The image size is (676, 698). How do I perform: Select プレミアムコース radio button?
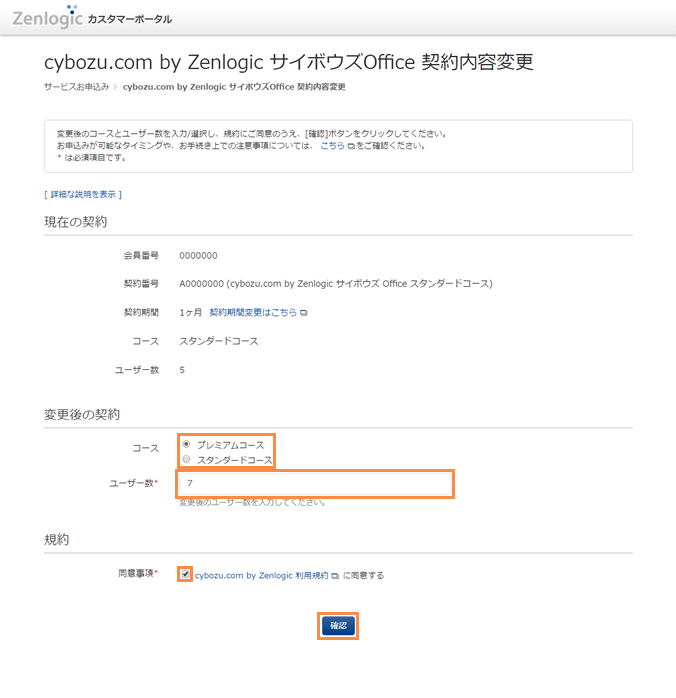[186, 444]
